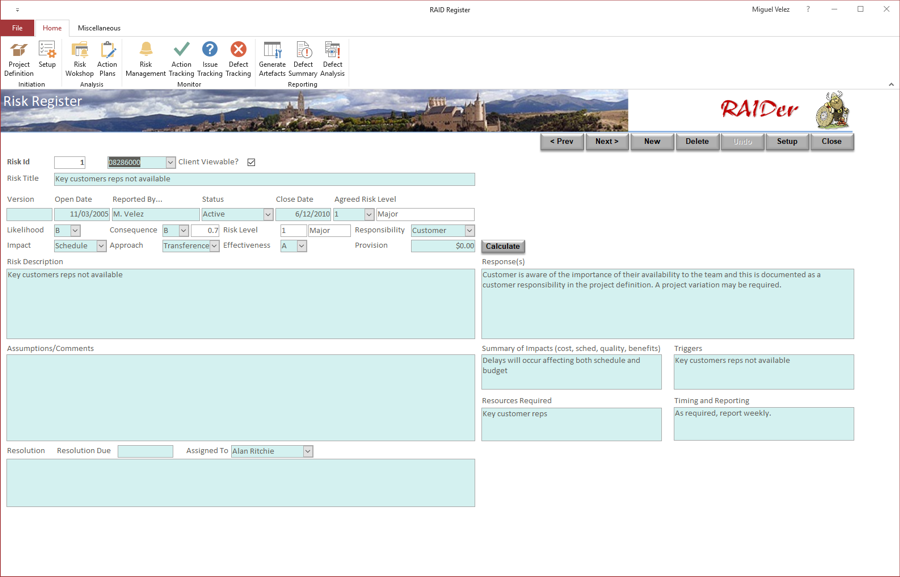
Task: Switch to the Home ribbon tab
Action: 52,28
